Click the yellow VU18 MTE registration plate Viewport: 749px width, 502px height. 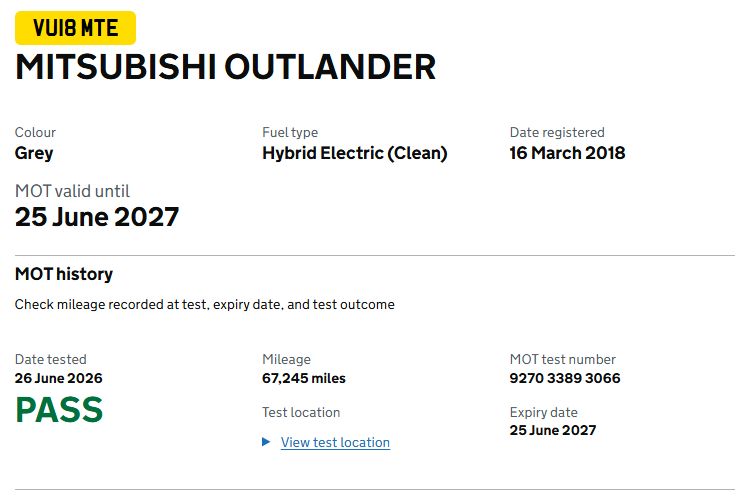(75, 28)
